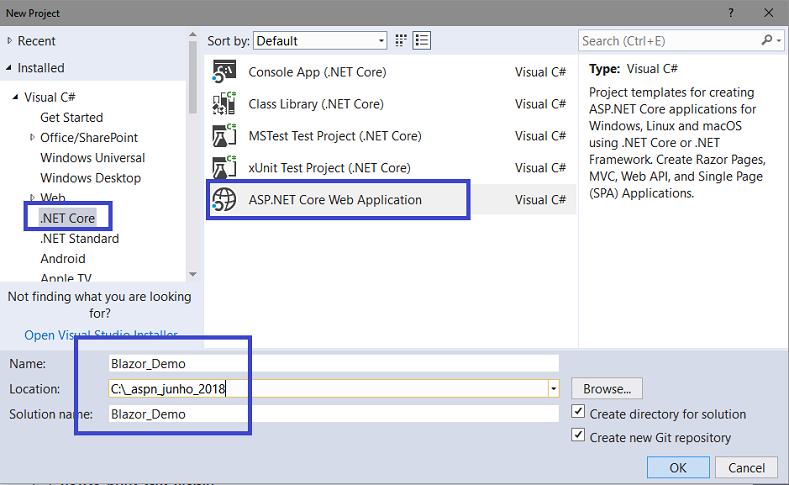Image resolution: width=789 pixels, height=485 pixels.
Task: Select Get Started tree item
Action: (71, 117)
